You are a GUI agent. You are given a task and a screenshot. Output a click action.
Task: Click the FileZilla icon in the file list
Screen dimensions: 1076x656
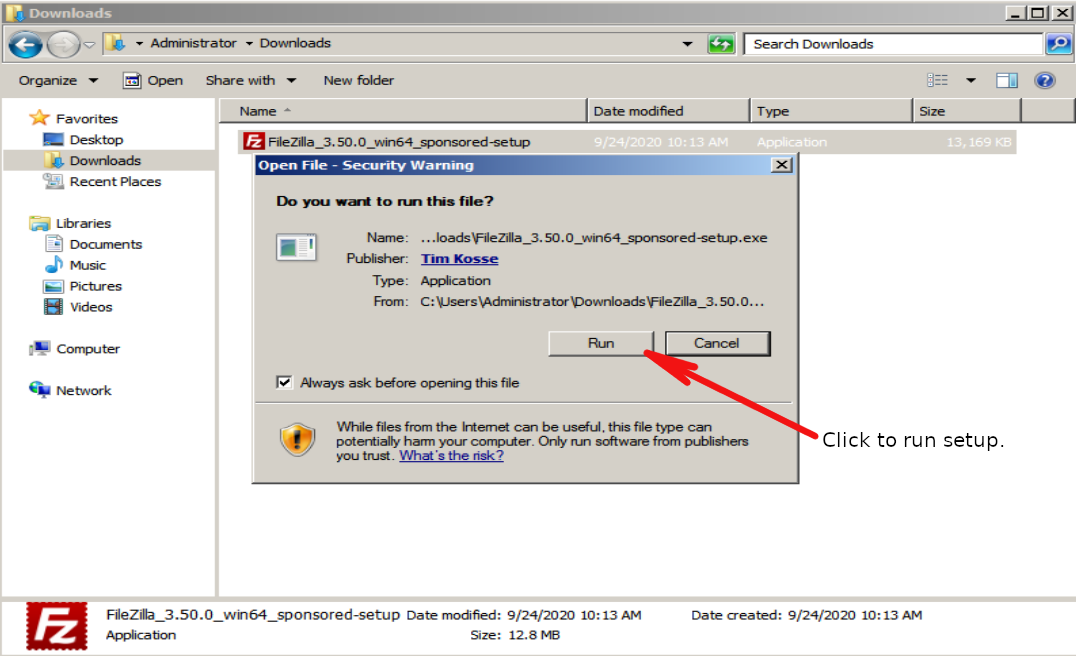coord(253,141)
